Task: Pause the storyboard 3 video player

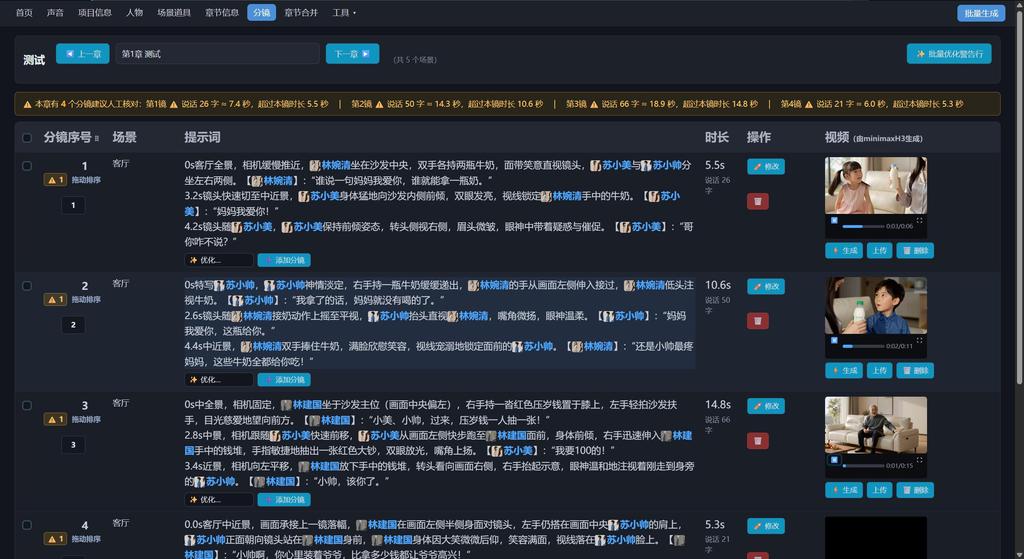Action: (834, 460)
